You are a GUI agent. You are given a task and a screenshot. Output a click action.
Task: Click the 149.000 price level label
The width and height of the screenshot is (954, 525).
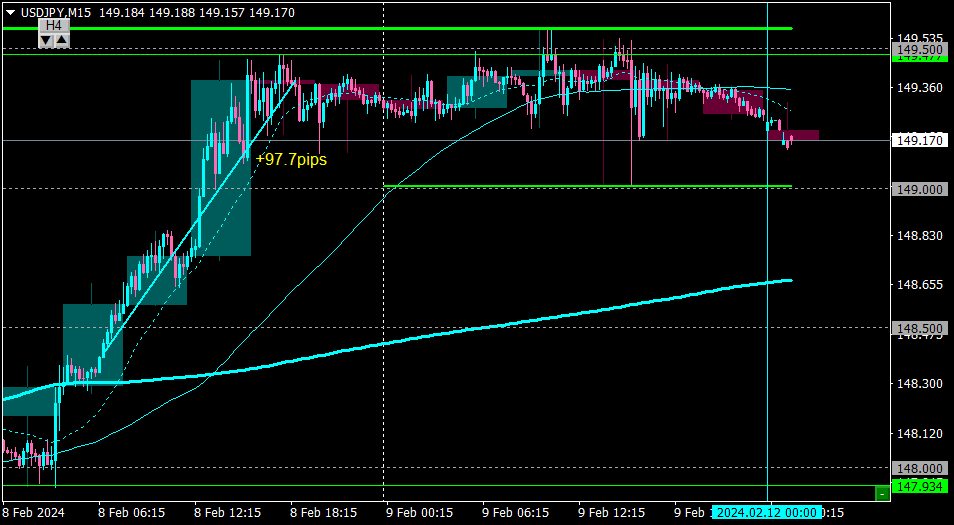[920, 189]
